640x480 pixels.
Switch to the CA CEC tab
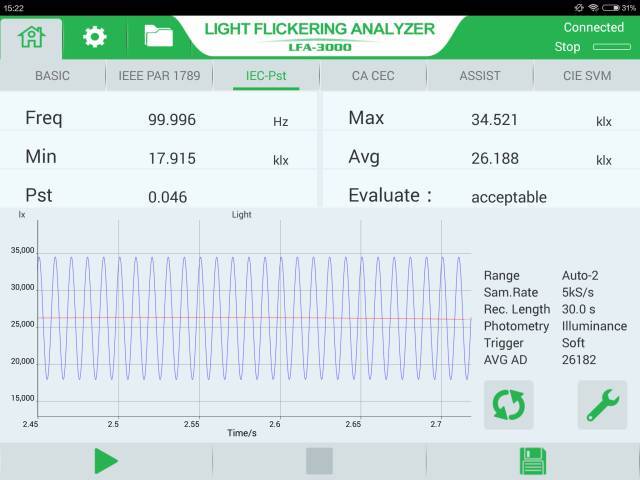tap(373, 76)
